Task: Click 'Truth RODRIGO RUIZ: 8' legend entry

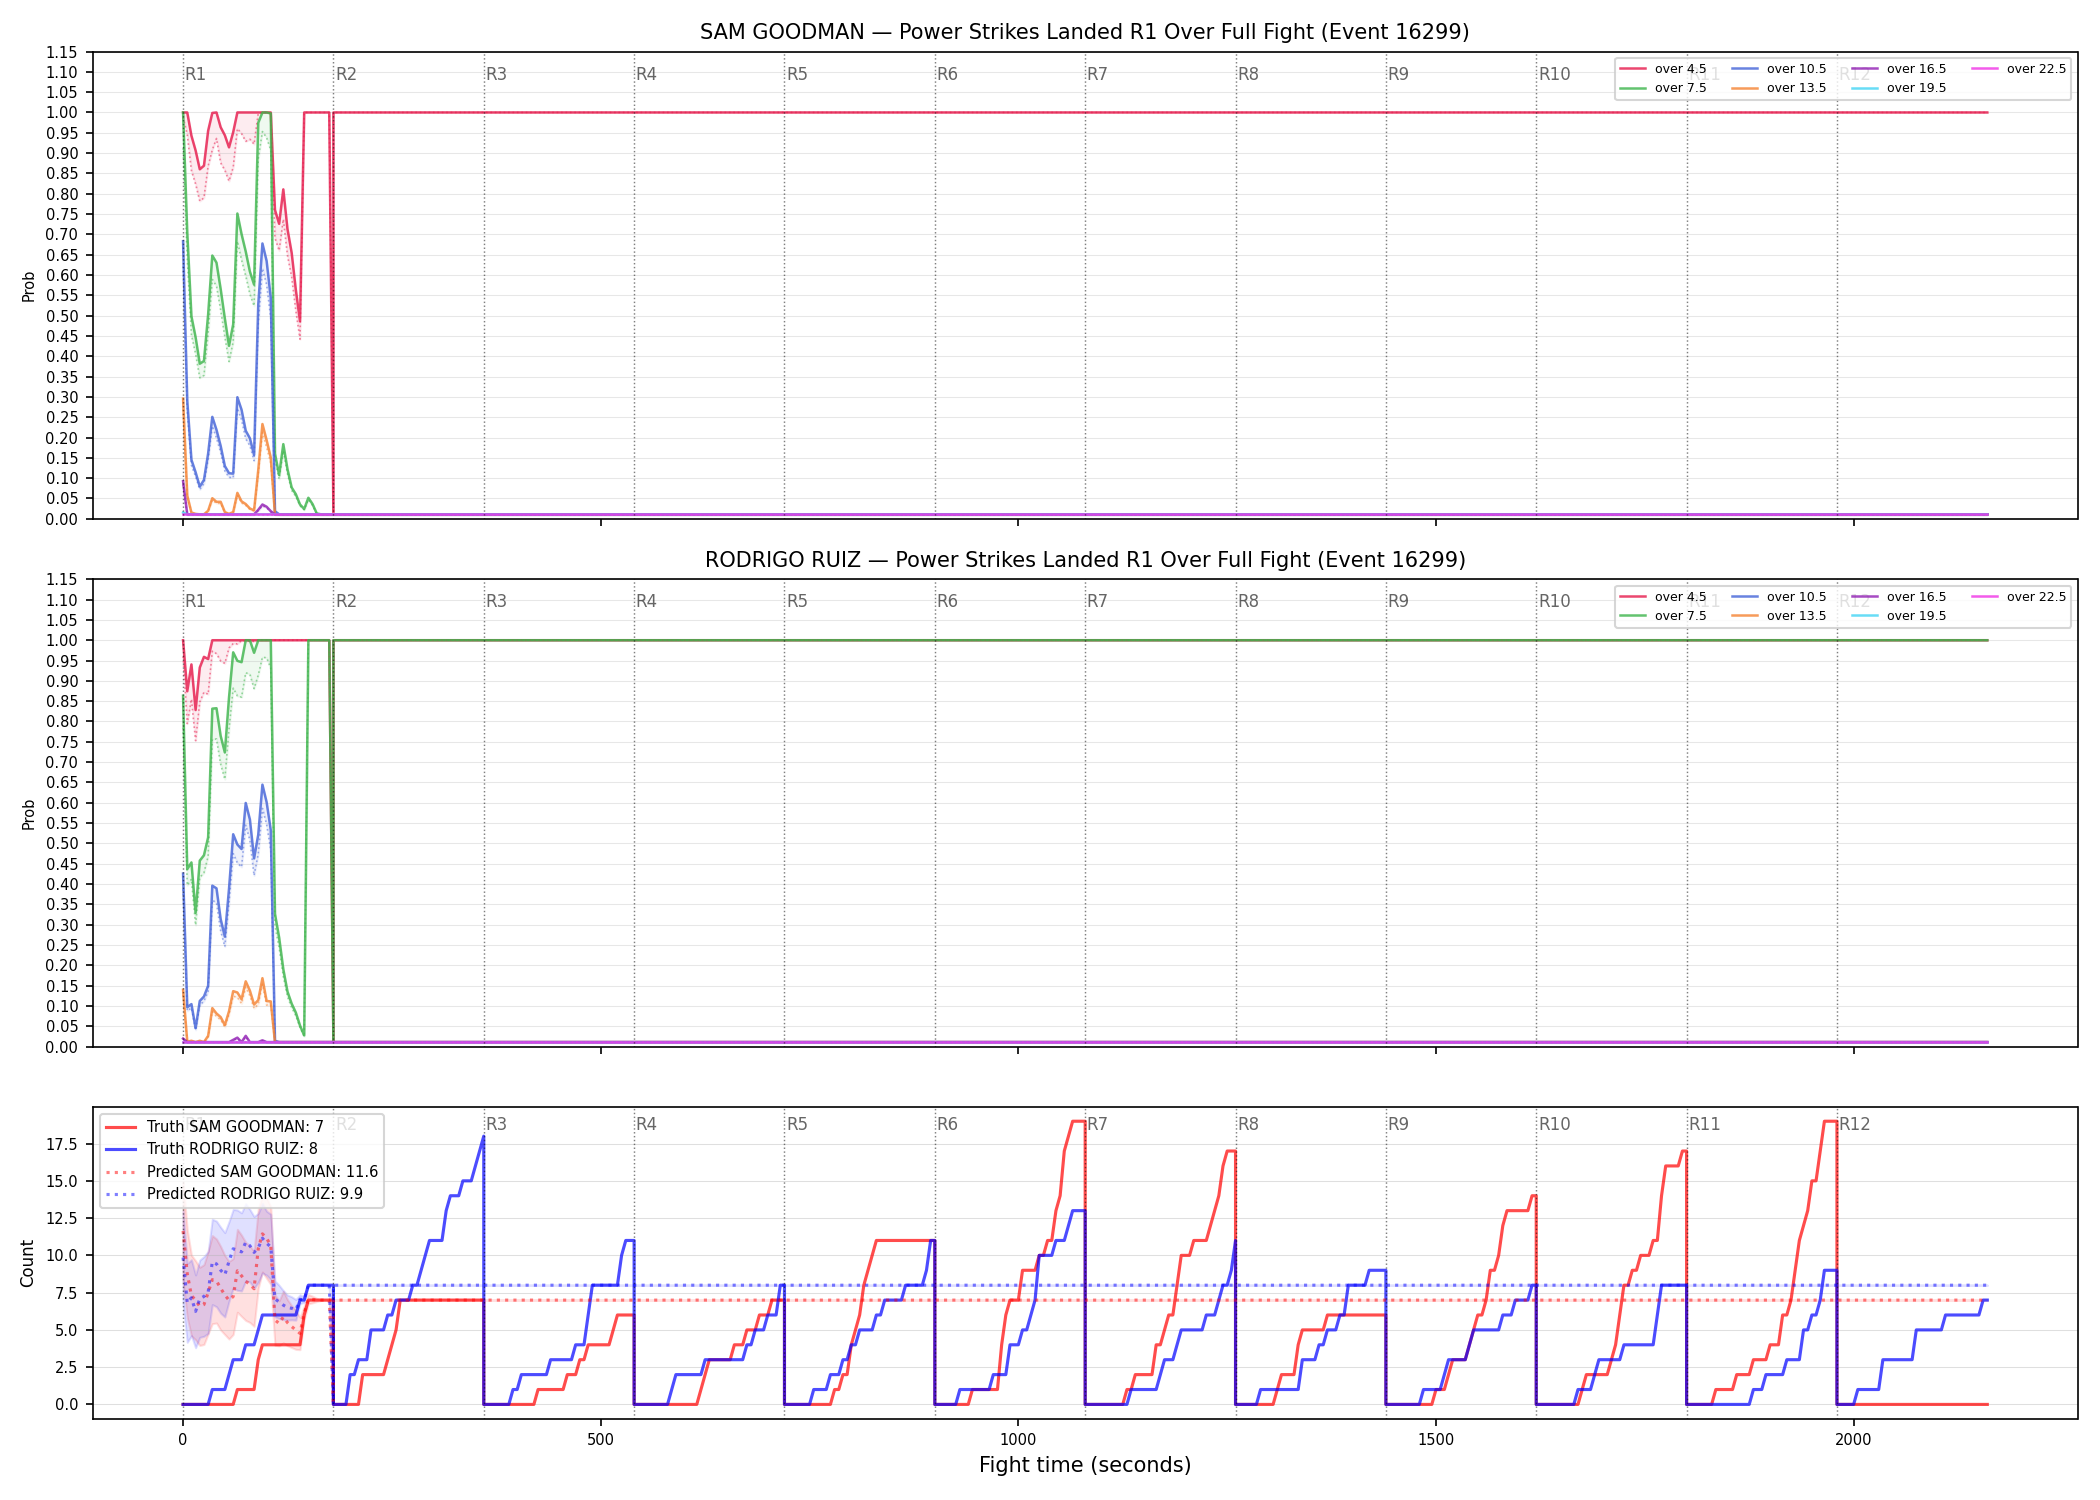Action: point(211,1149)
